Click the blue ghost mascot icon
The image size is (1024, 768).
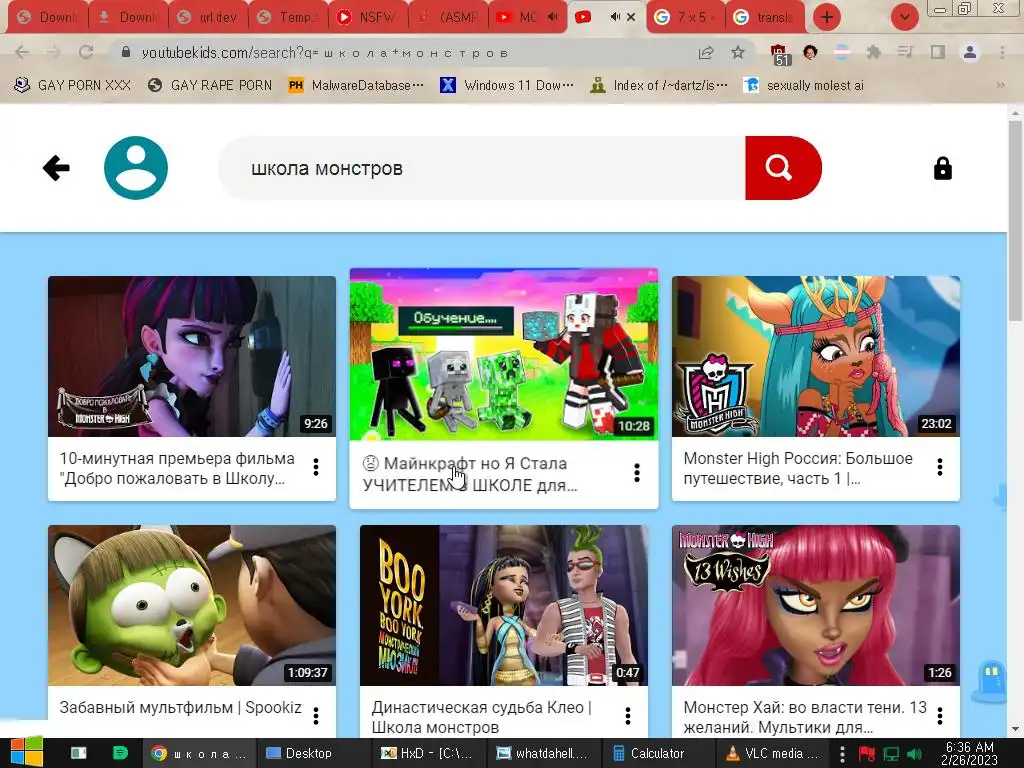coord(991,681)
